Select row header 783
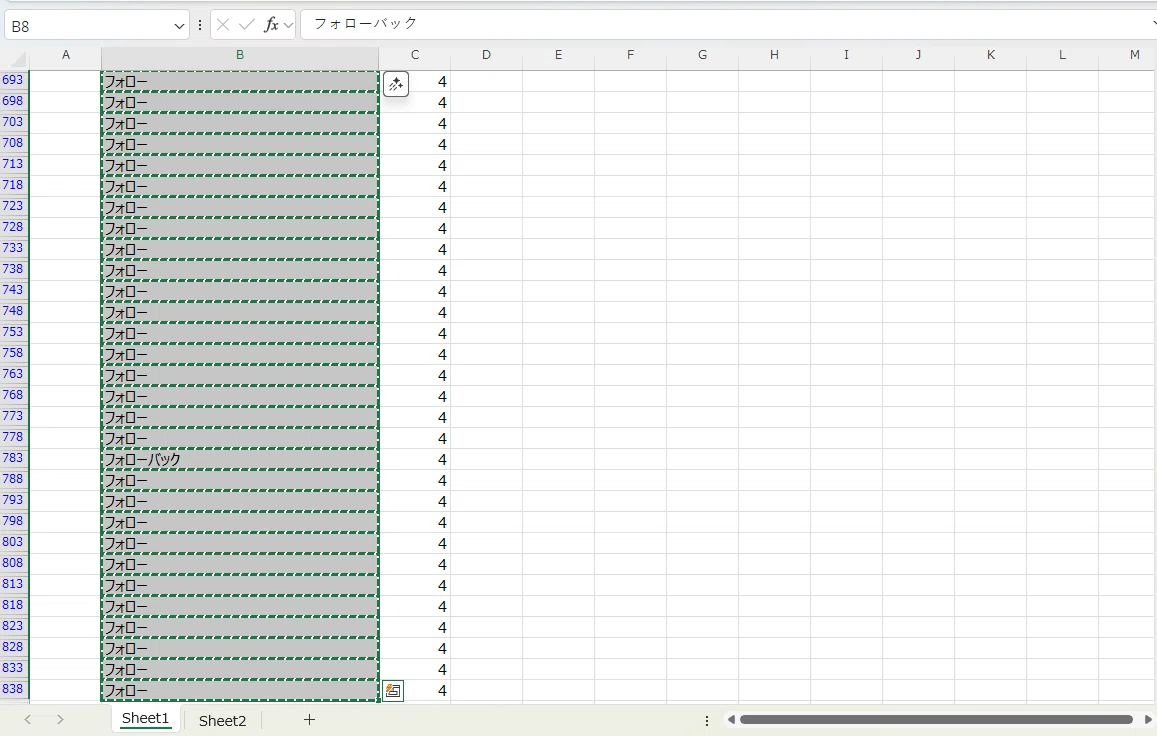 (13, 458)
